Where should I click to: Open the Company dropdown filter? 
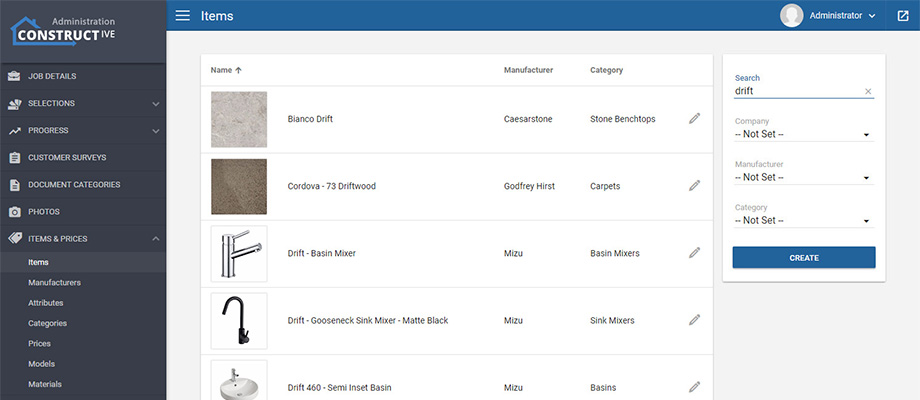click(803, 134)
